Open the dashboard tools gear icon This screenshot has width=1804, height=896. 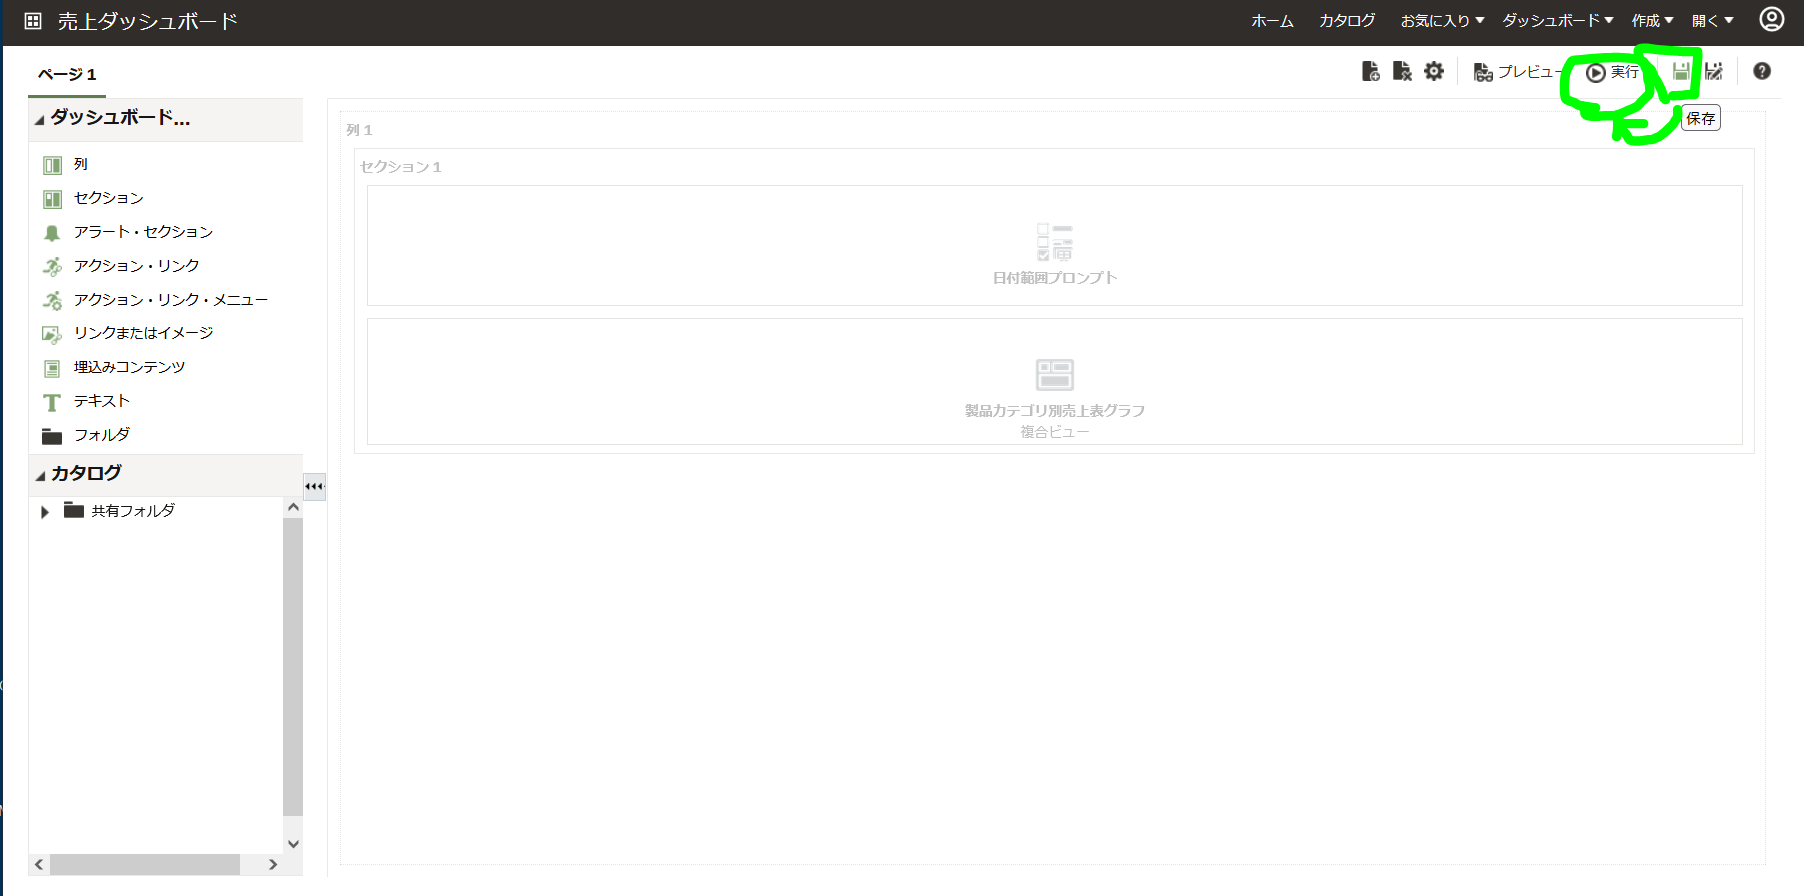[x=1434, y=71]
